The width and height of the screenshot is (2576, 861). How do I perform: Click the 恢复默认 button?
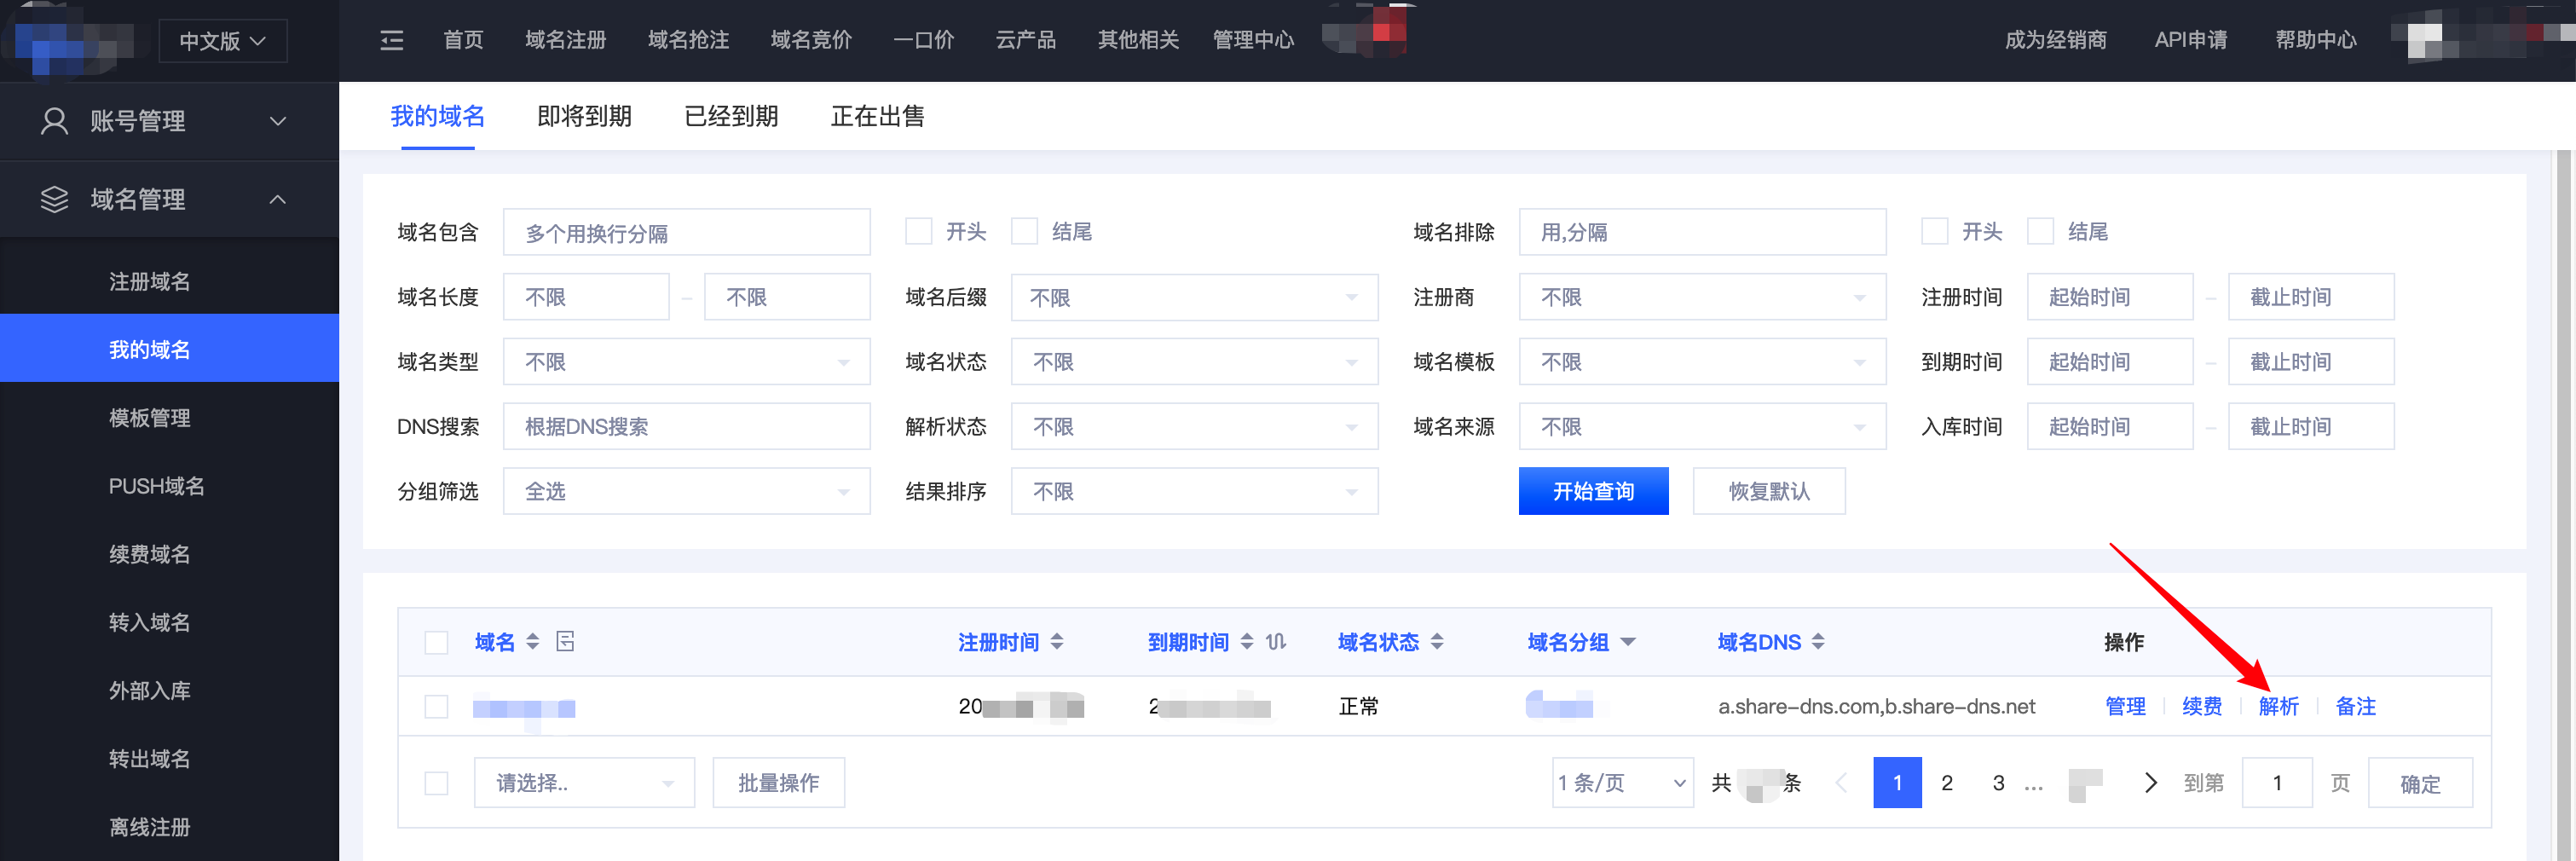click(1769, 491)
